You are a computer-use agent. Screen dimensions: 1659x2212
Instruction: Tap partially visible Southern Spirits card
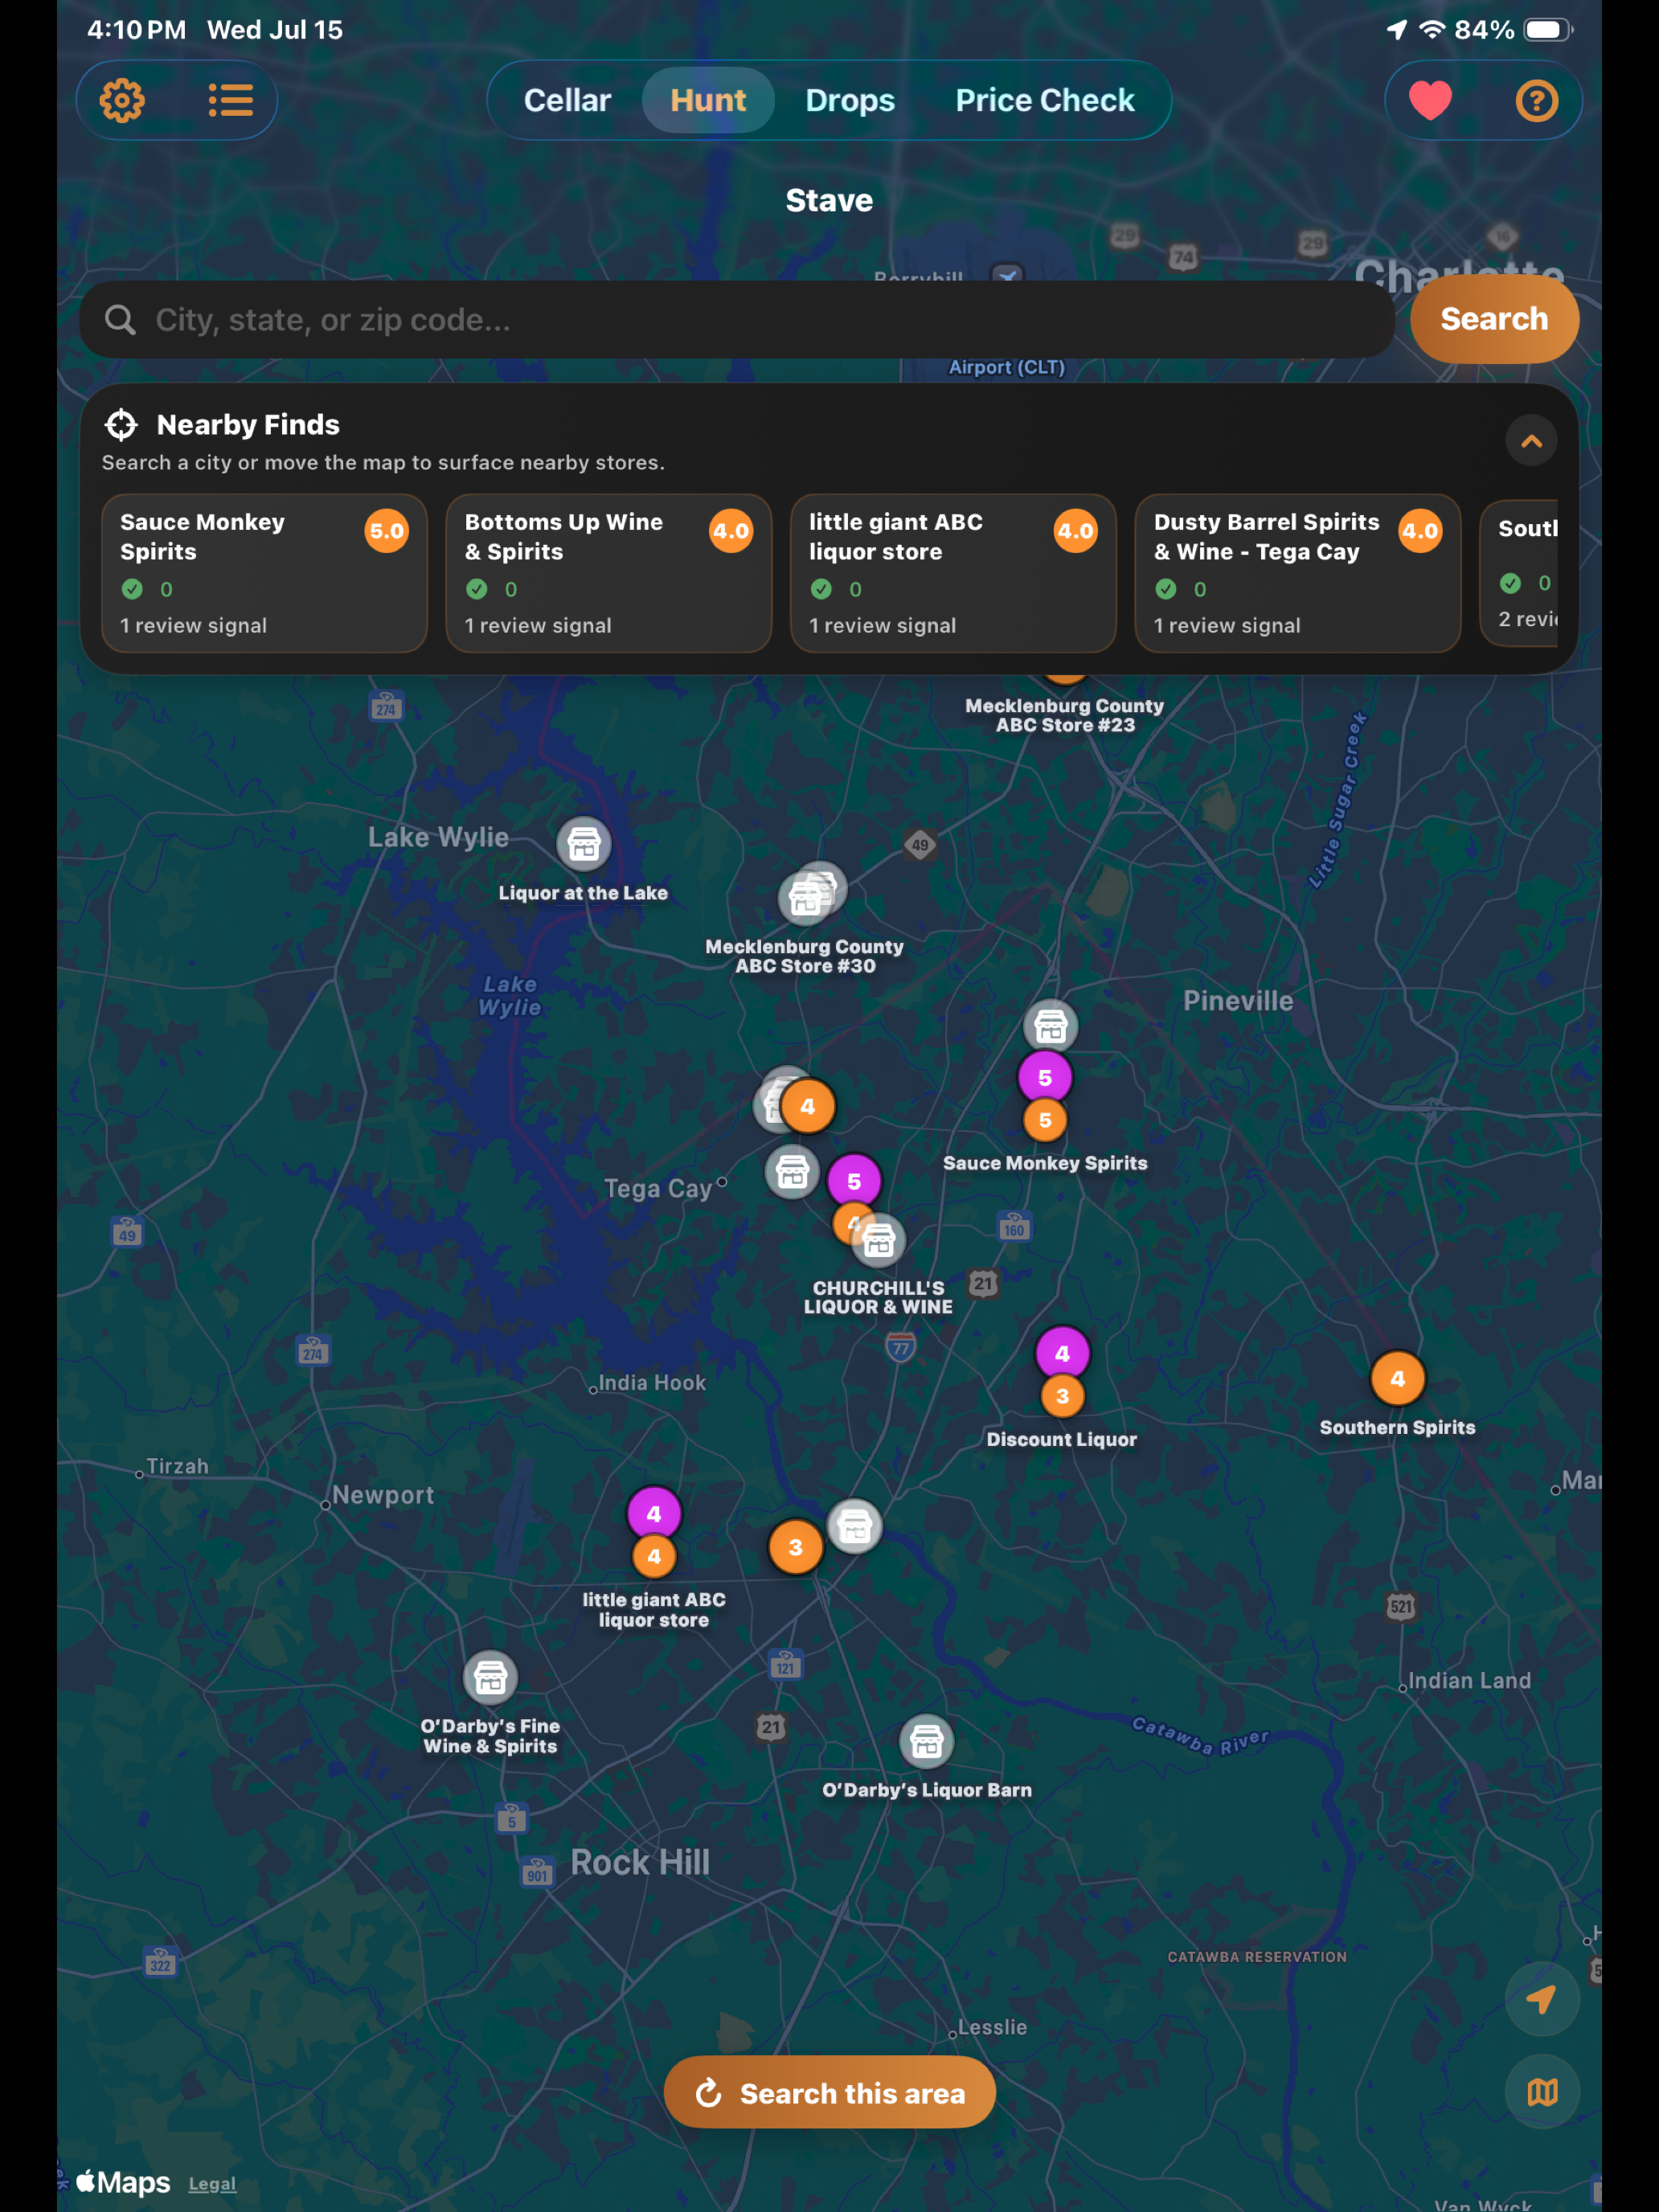[1519, 573]
